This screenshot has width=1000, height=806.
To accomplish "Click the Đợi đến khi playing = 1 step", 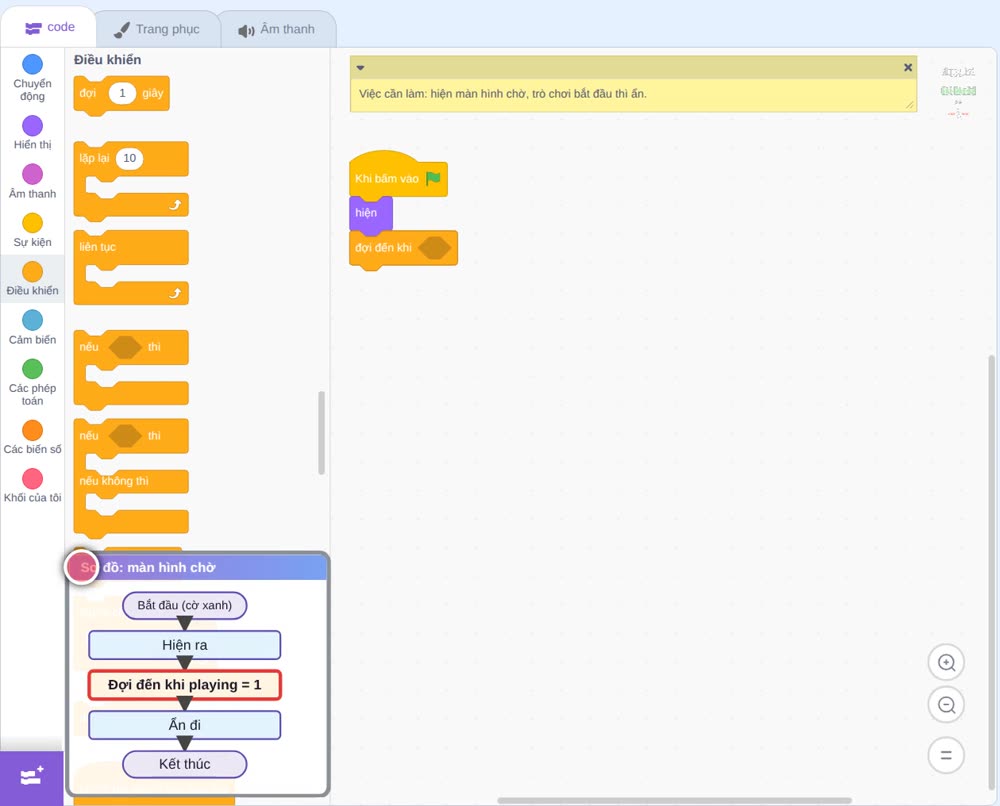I will click(184, 685).
